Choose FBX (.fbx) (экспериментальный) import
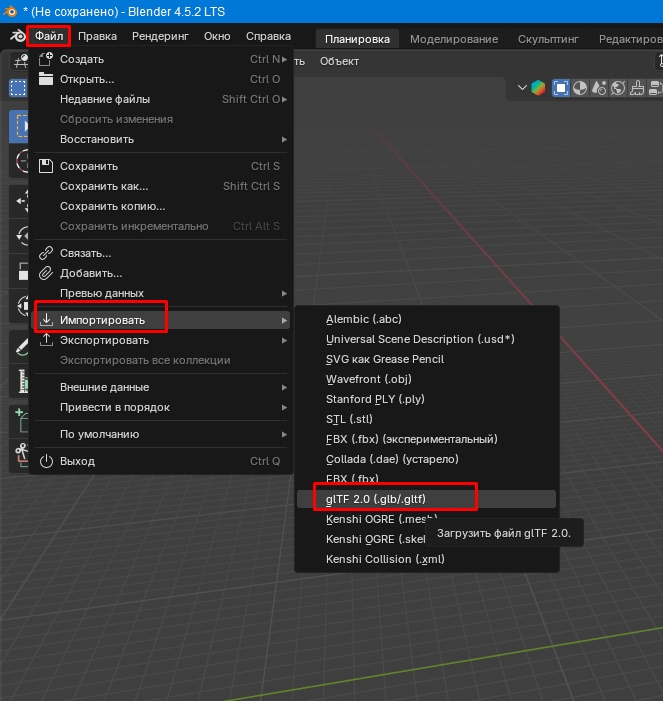663x701 pixels. point(427,439)
